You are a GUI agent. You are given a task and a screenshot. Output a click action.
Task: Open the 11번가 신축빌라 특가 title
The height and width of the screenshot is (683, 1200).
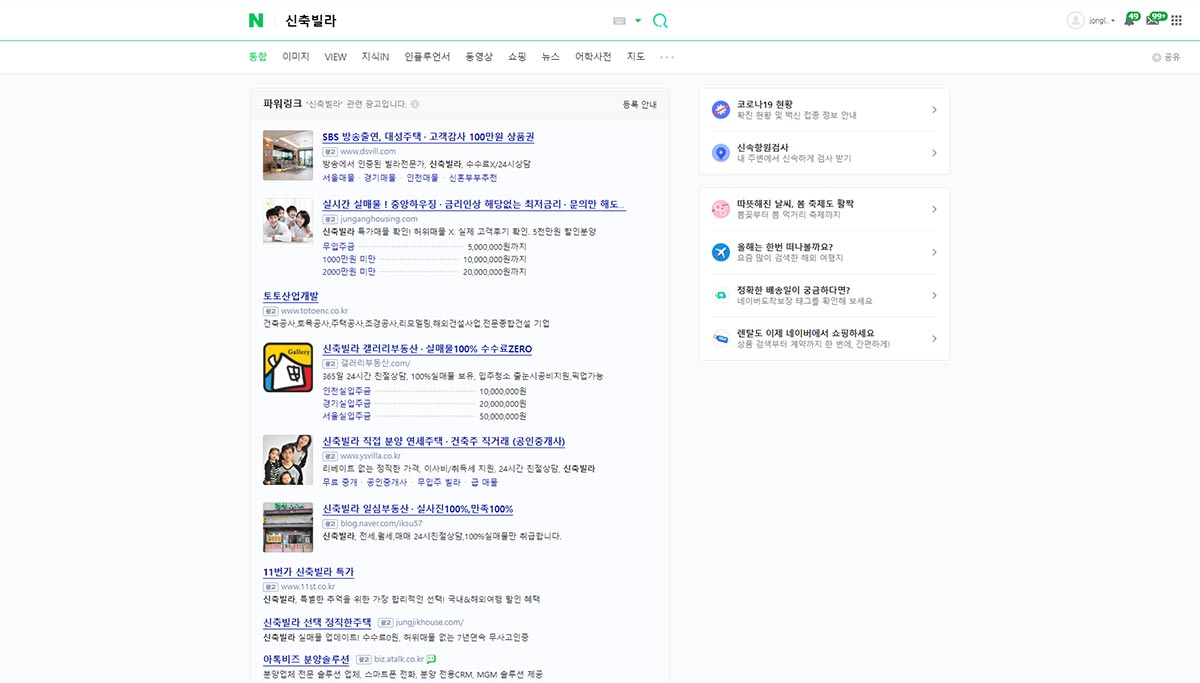[x=308, y=572]
